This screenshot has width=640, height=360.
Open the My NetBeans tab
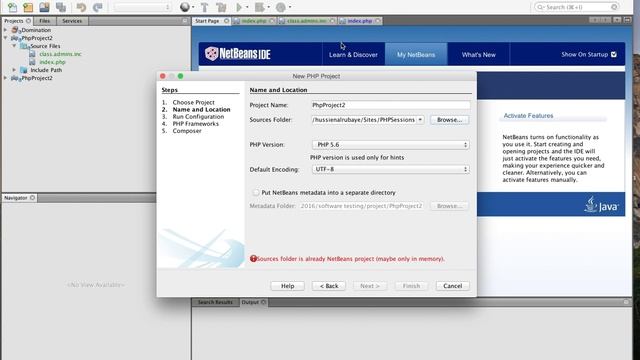416,54
